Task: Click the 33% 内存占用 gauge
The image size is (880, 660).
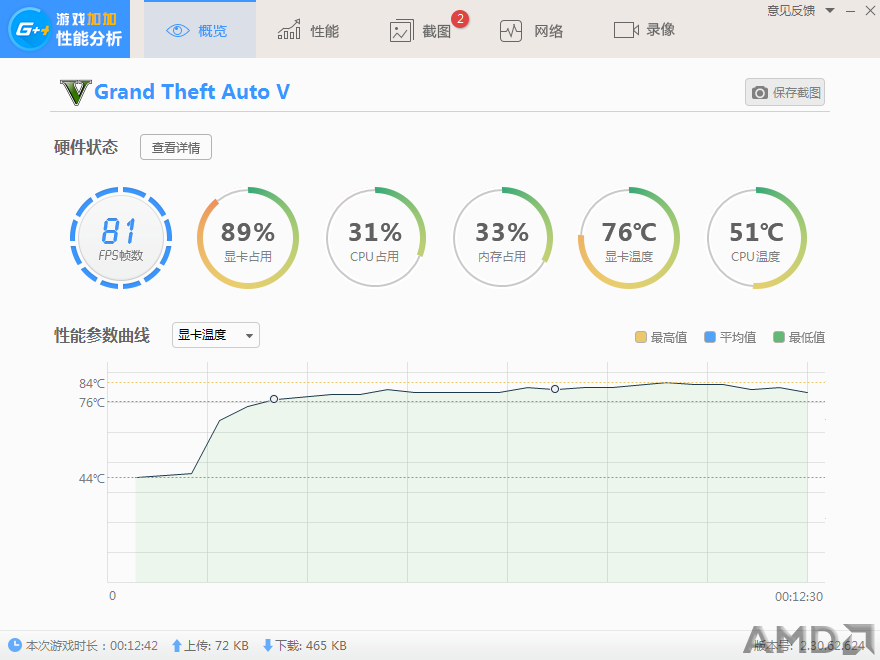Action: click(x=502, y=238)
